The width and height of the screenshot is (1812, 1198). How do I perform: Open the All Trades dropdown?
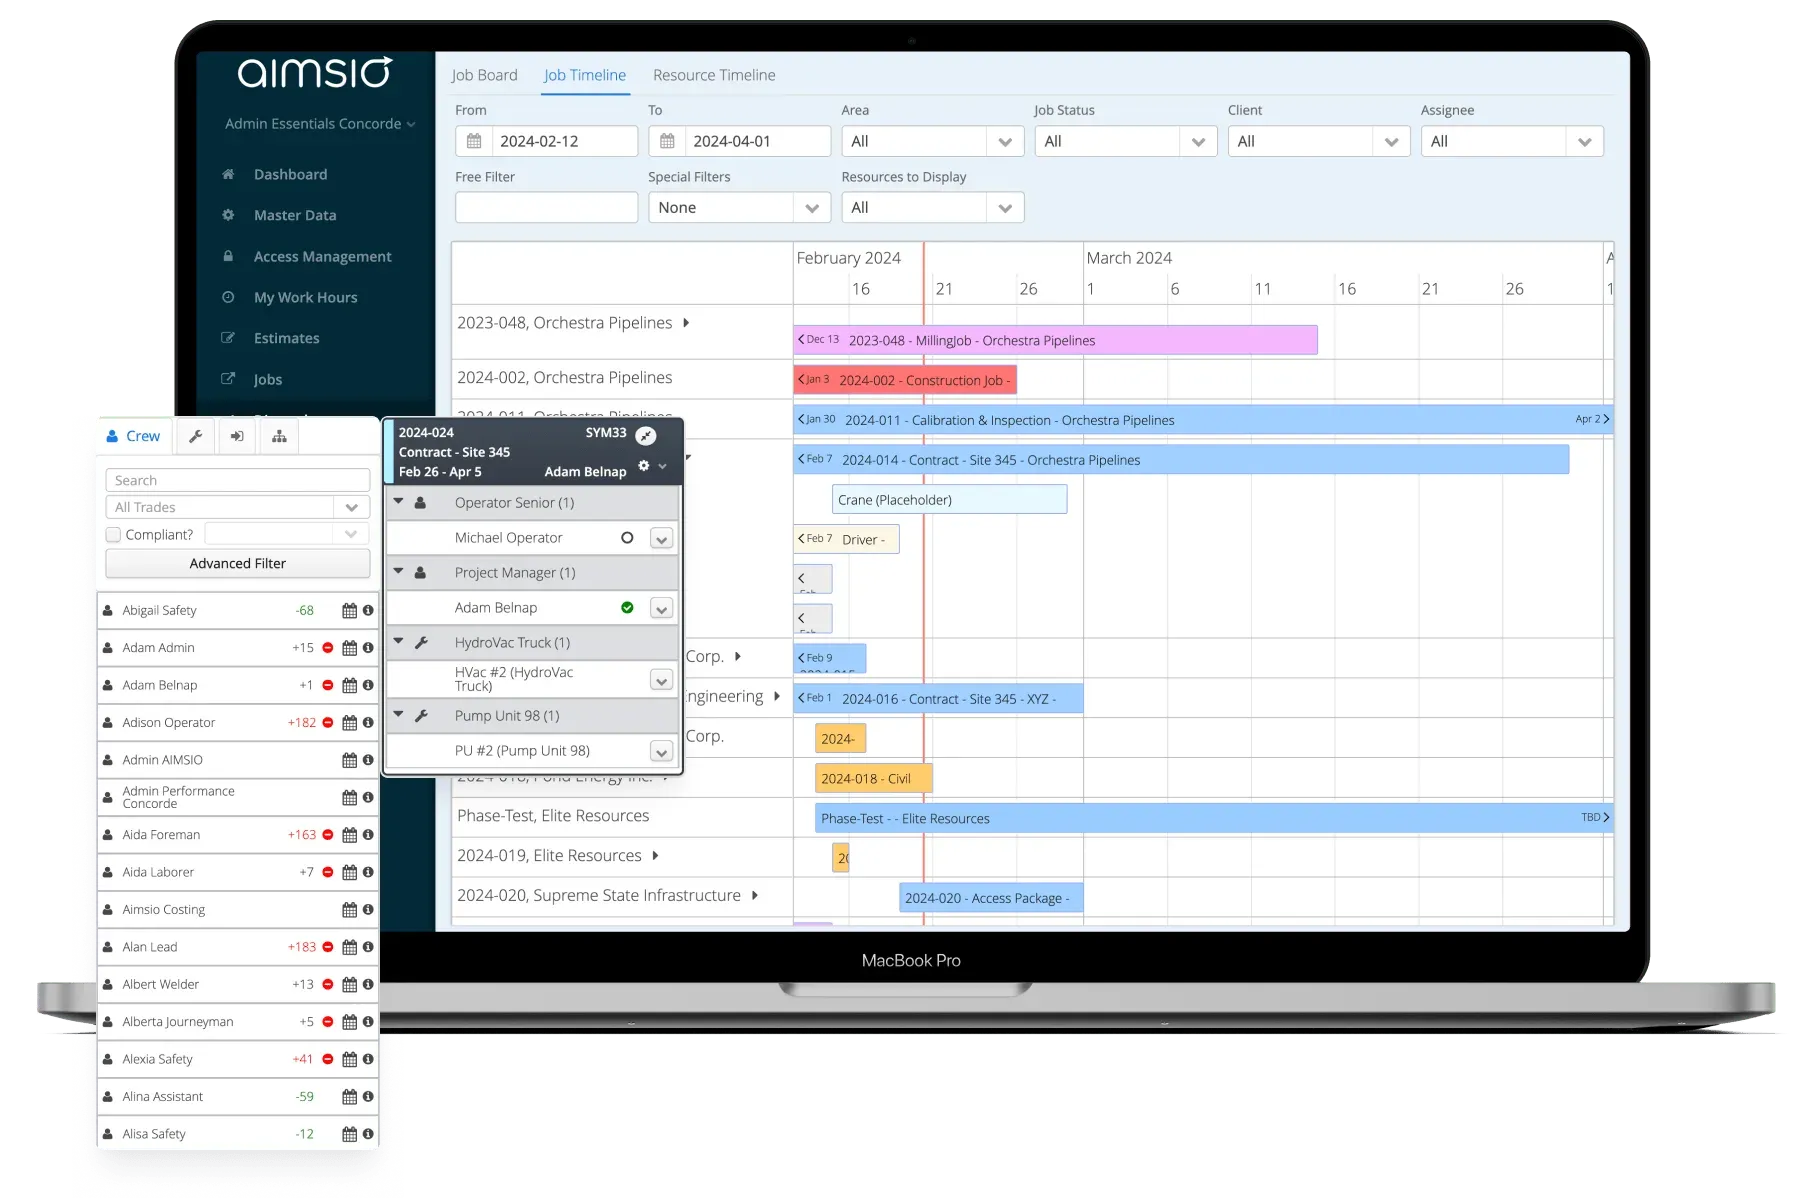[351, 507]
